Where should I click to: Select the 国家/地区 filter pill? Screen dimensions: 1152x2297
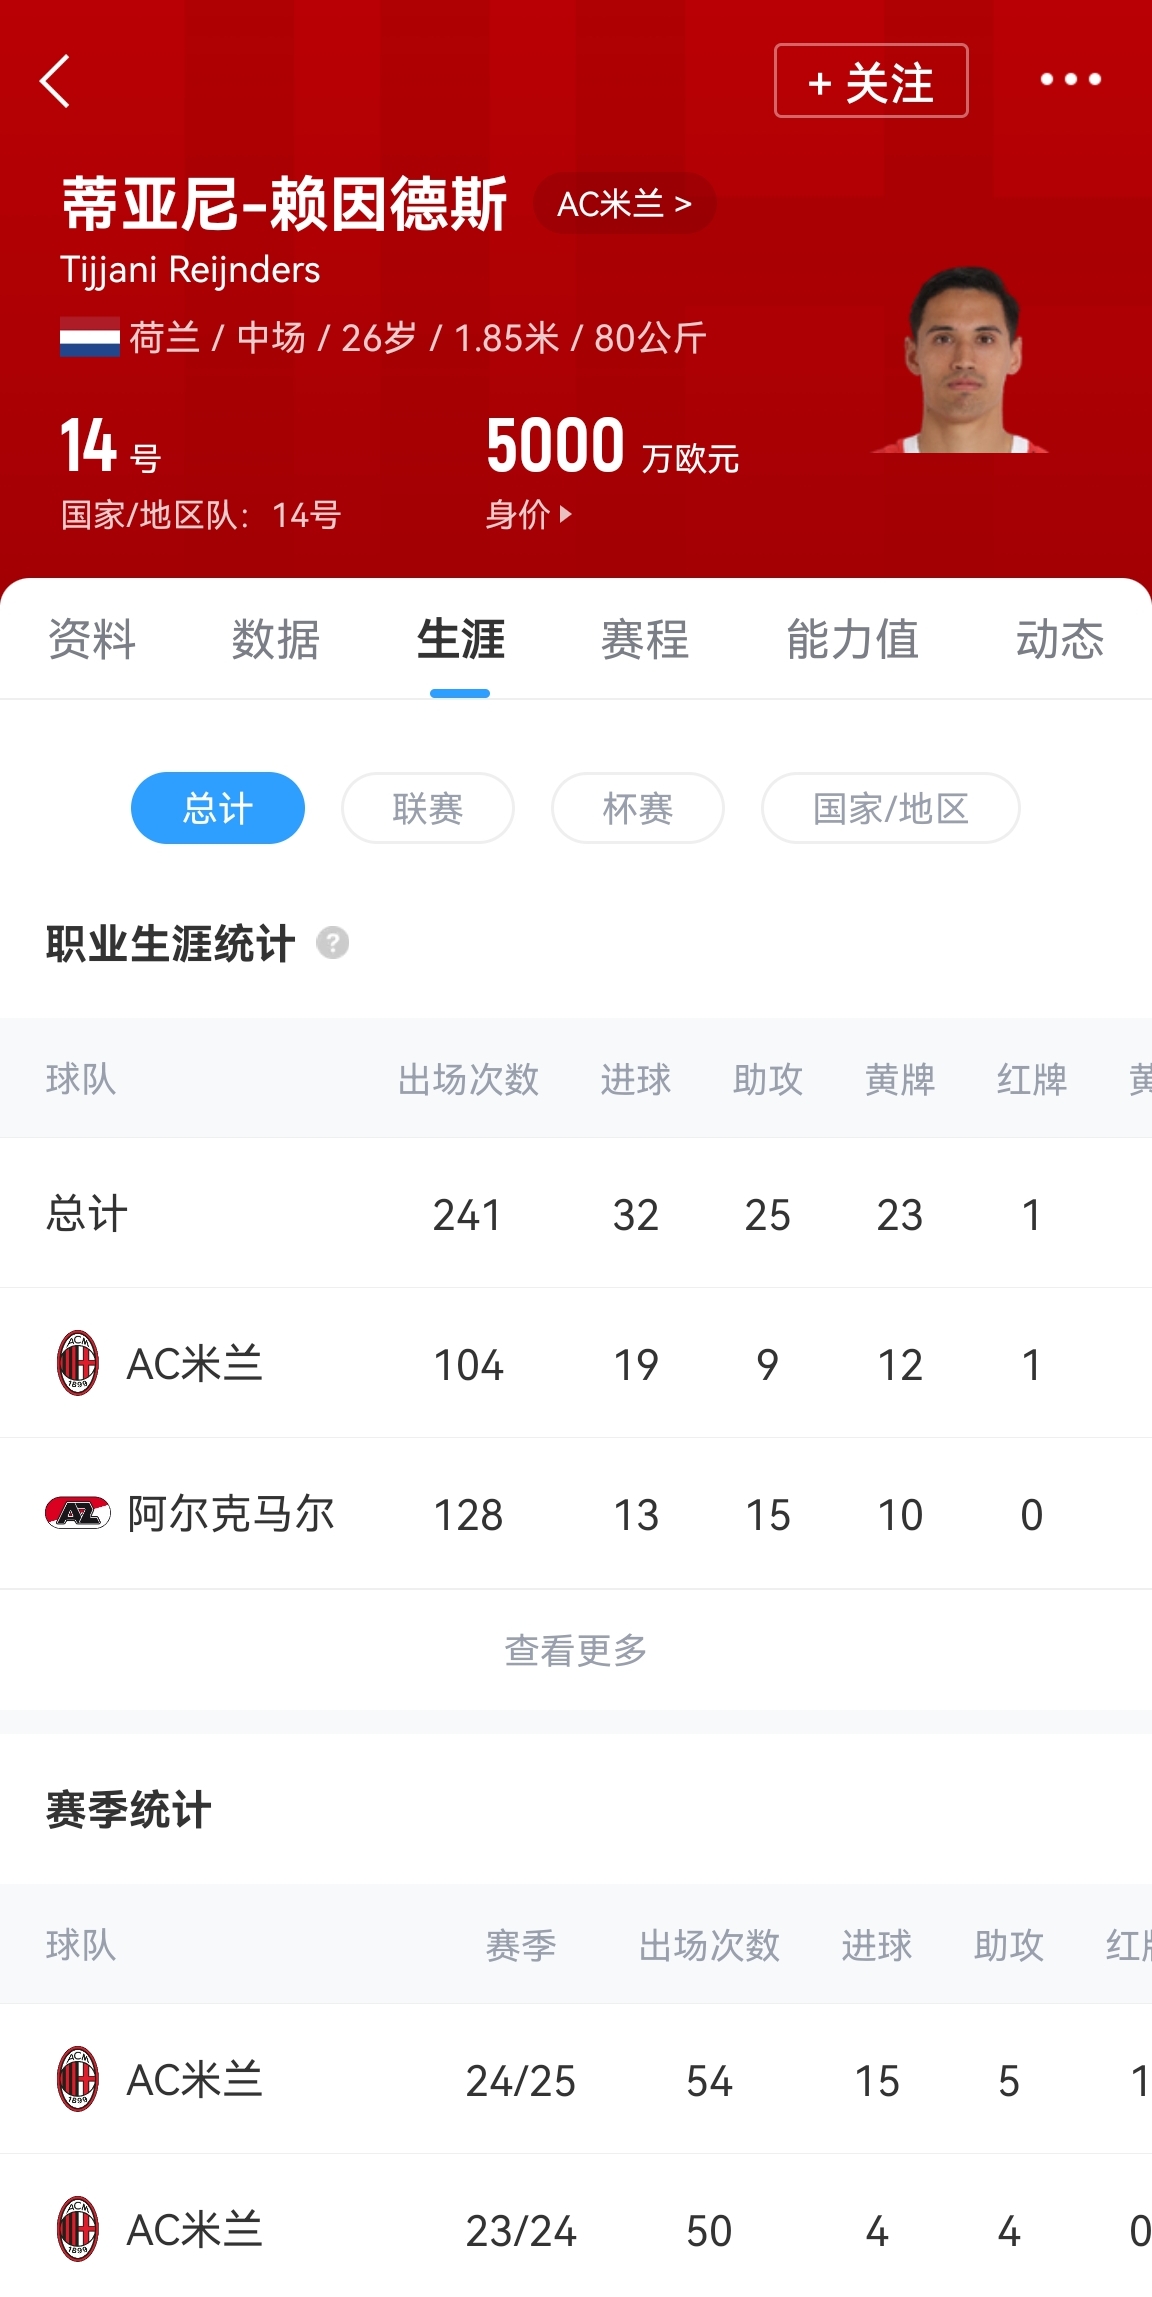pyautogui.click(x=890, y=808)
